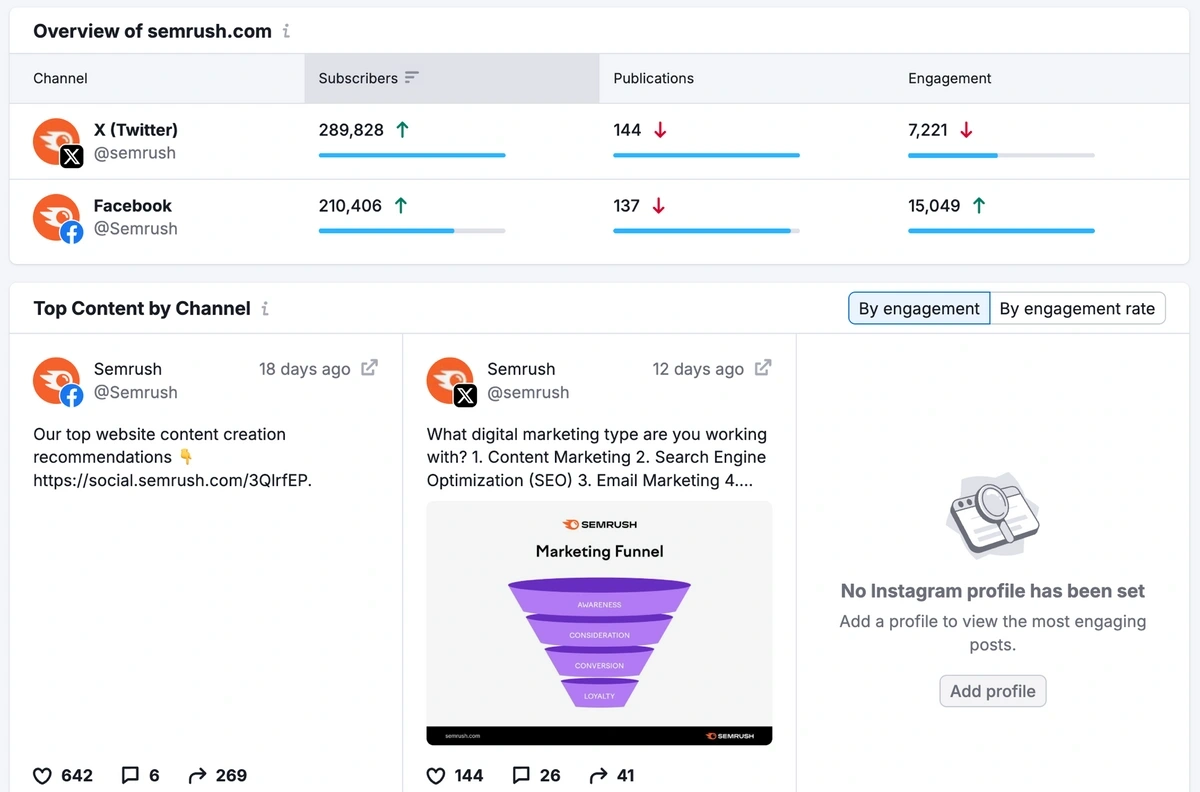This screenshot has height=792, width=1200.
Task: Click the red down arrow next to 137
Action: pyautogui.click(x=658, y=205)
